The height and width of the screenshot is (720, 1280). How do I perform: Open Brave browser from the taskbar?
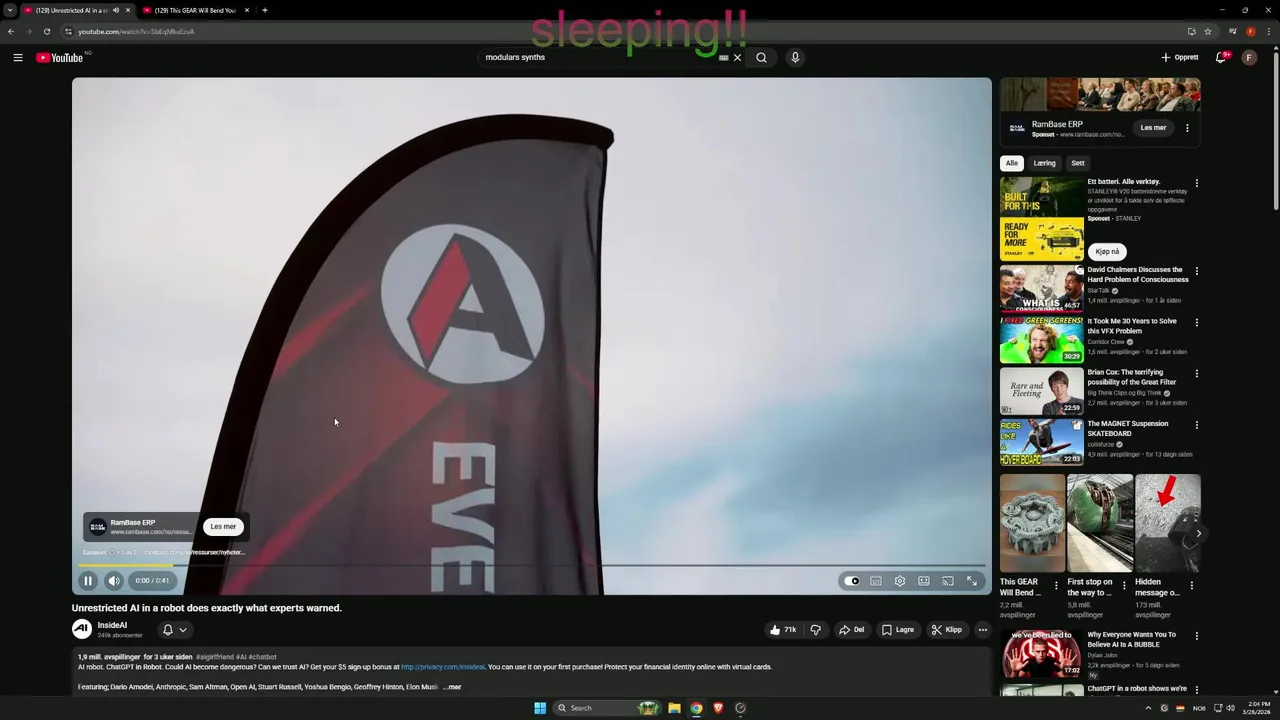tap(718, 708)
